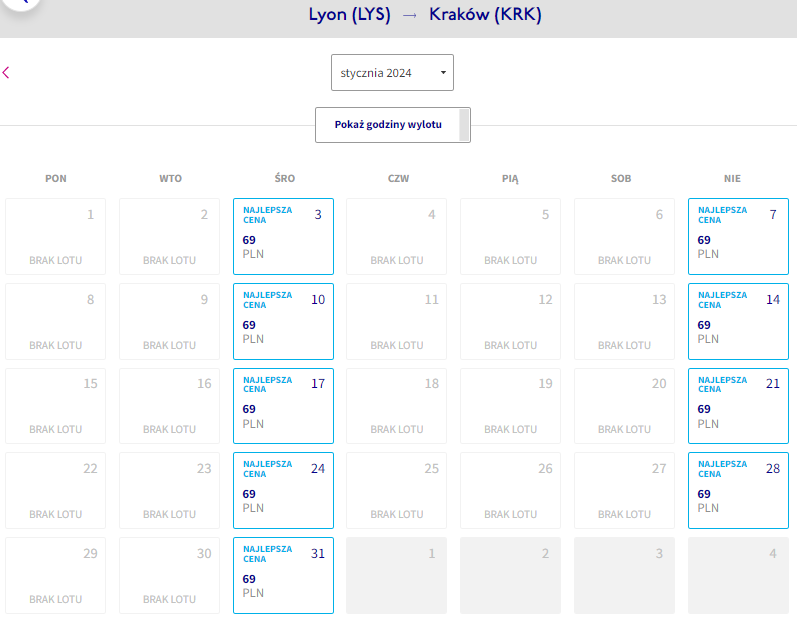Click the partially visible round icon at top left
The width and height of the screenshot is (797, 619).
[22, 4]
